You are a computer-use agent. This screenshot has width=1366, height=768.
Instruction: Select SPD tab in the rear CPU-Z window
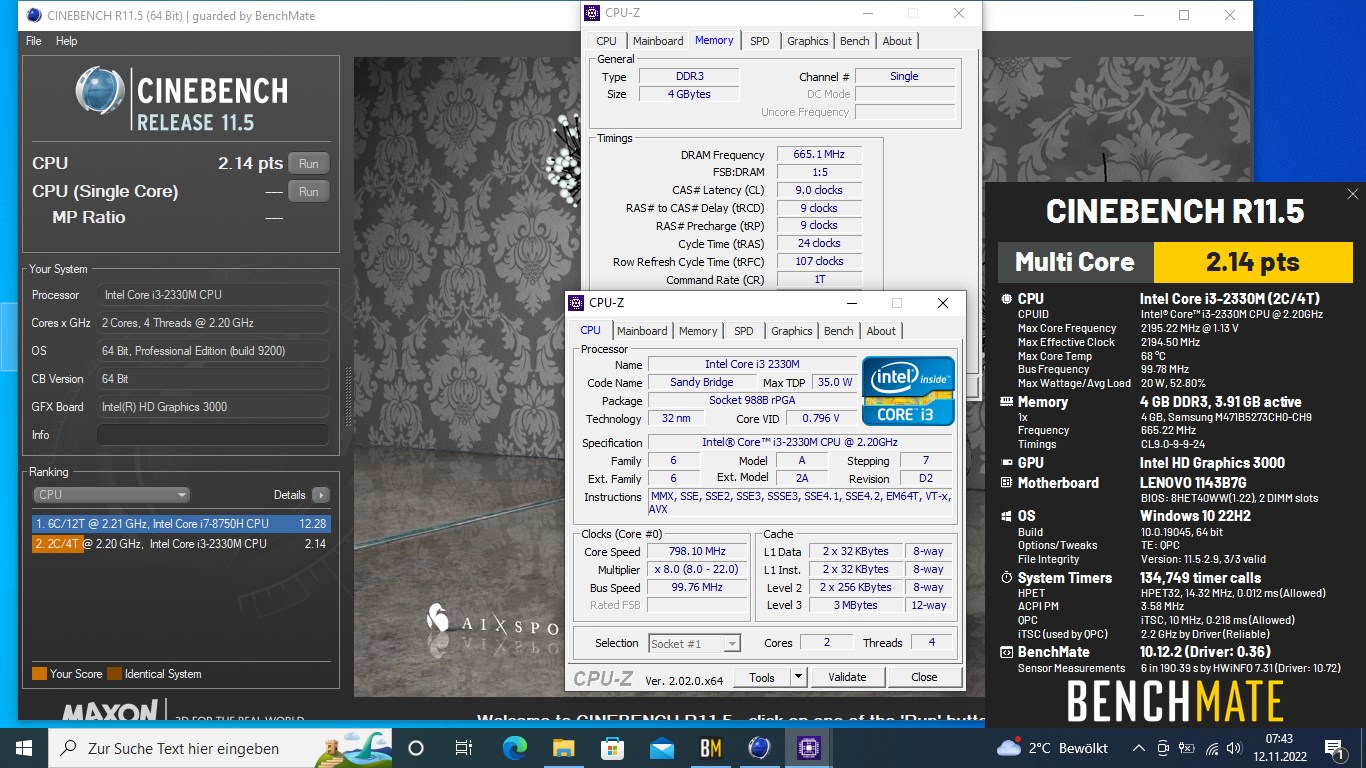tap(760, 41)
